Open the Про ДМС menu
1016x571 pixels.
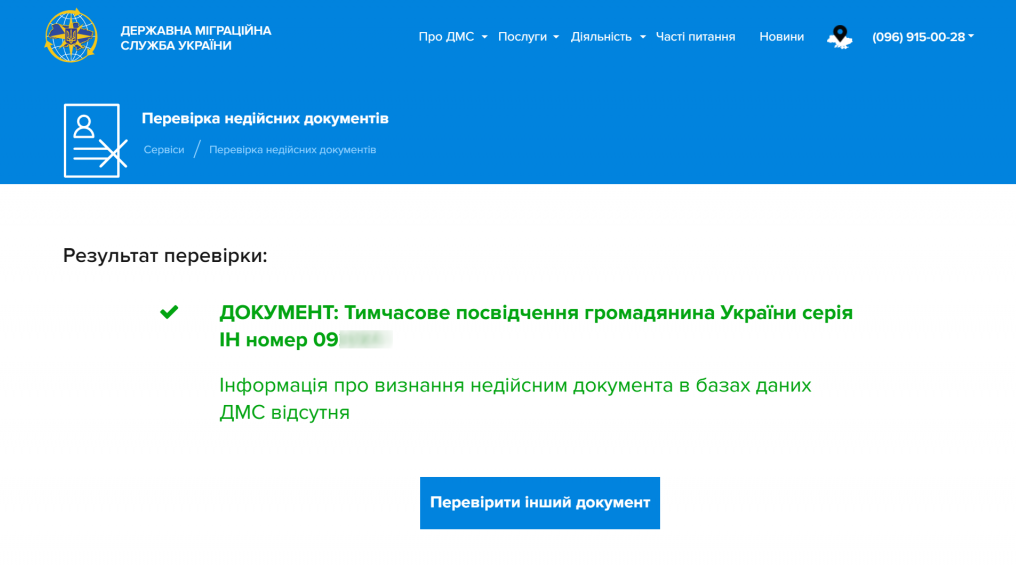(446, 37)
